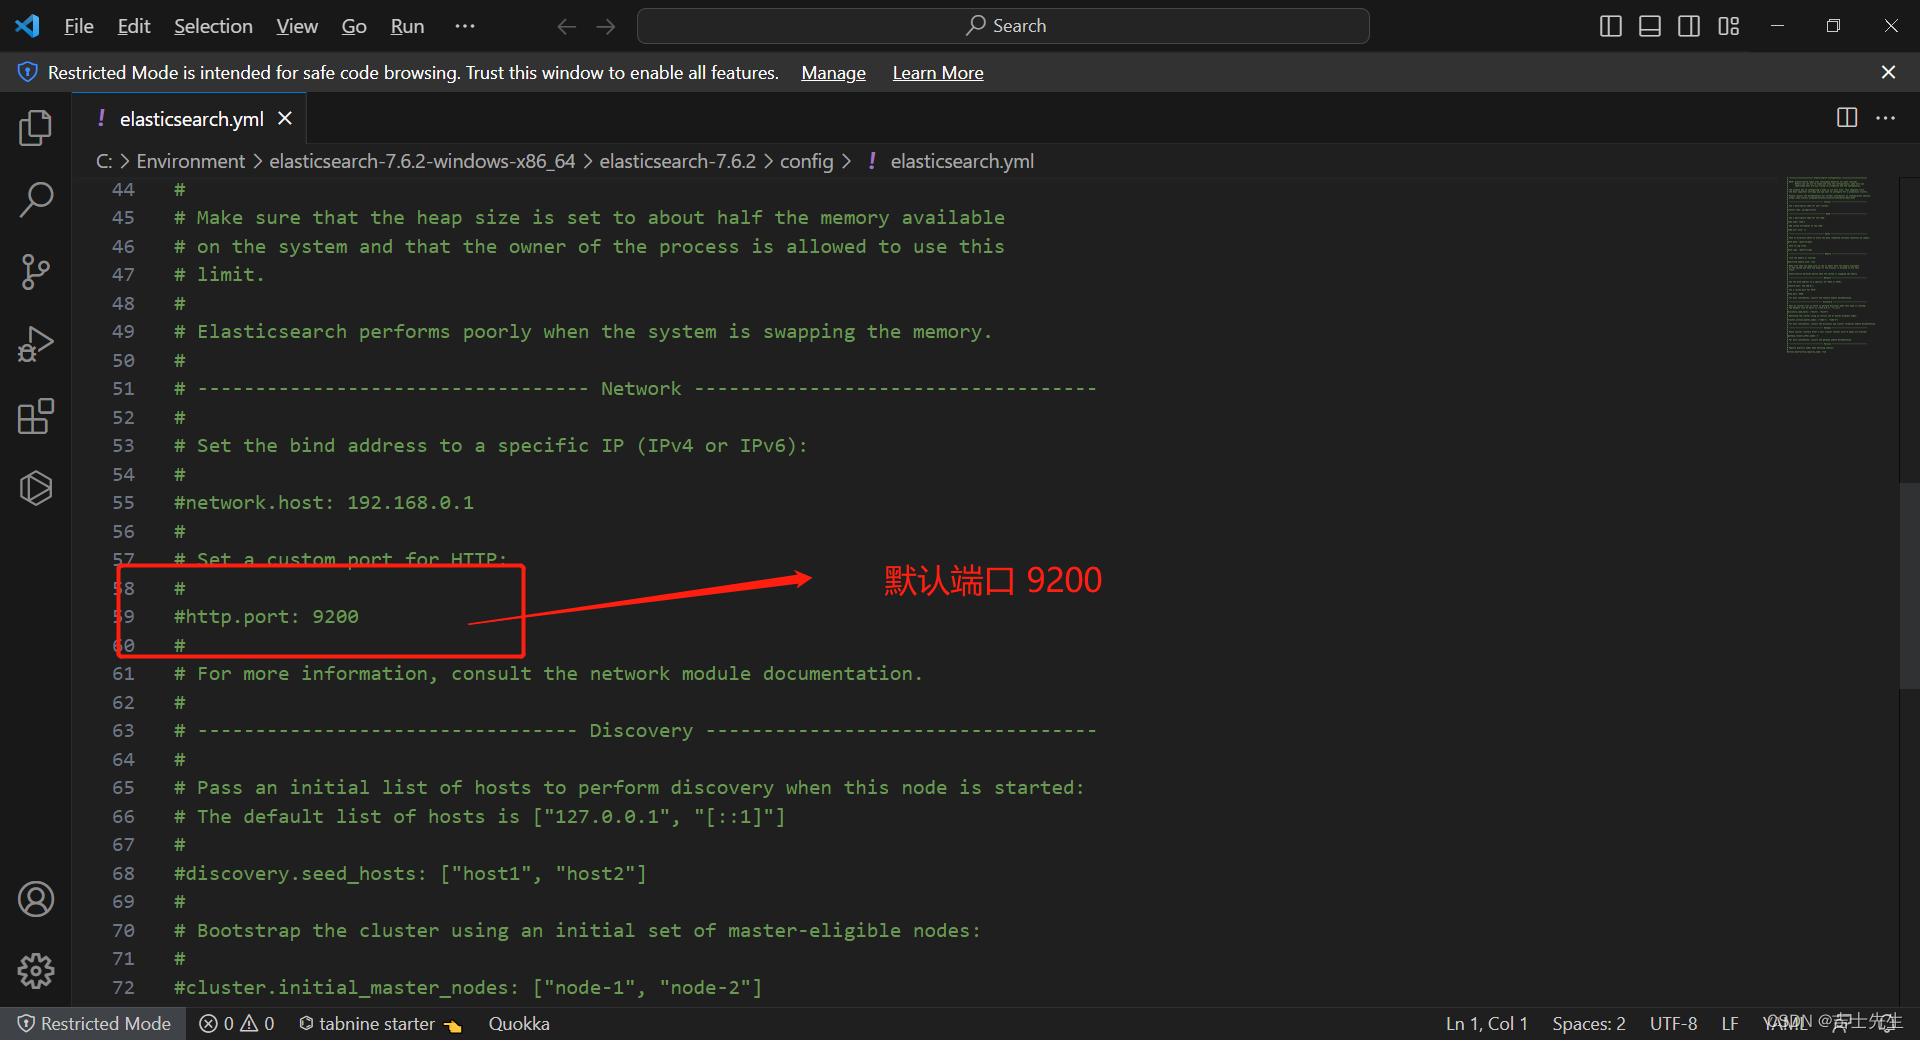Screen dimensions: 1920x1040
Task: Open the Selection menu
Action: click(x=213, y=26)
